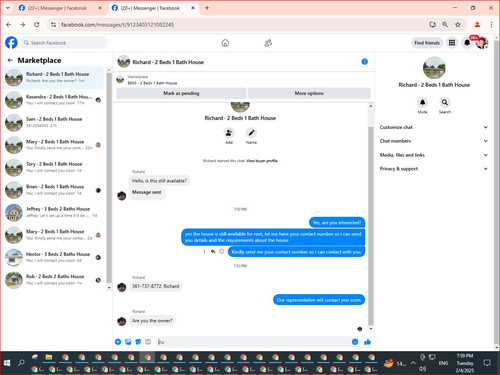Viewport: 500px width, 375px height.
Task: Open the Tory 2 Beds 1 Bath conversation
Action: click(53, 167)
